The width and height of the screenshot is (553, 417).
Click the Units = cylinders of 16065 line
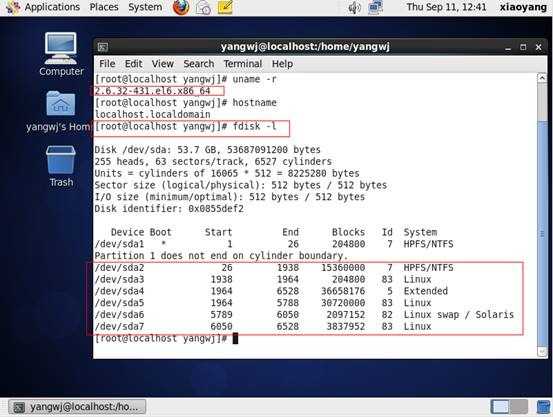coord(227,173)
